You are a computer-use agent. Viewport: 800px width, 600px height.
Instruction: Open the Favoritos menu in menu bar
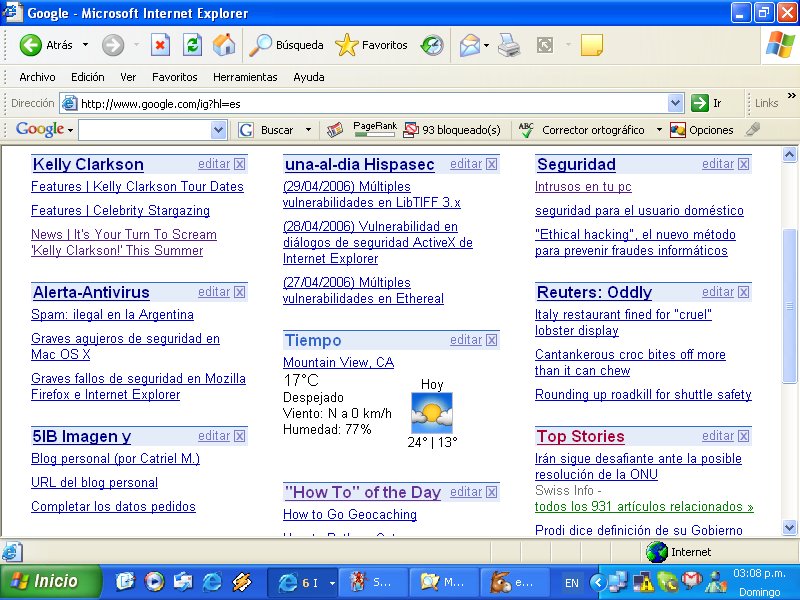tap(174, 77)
